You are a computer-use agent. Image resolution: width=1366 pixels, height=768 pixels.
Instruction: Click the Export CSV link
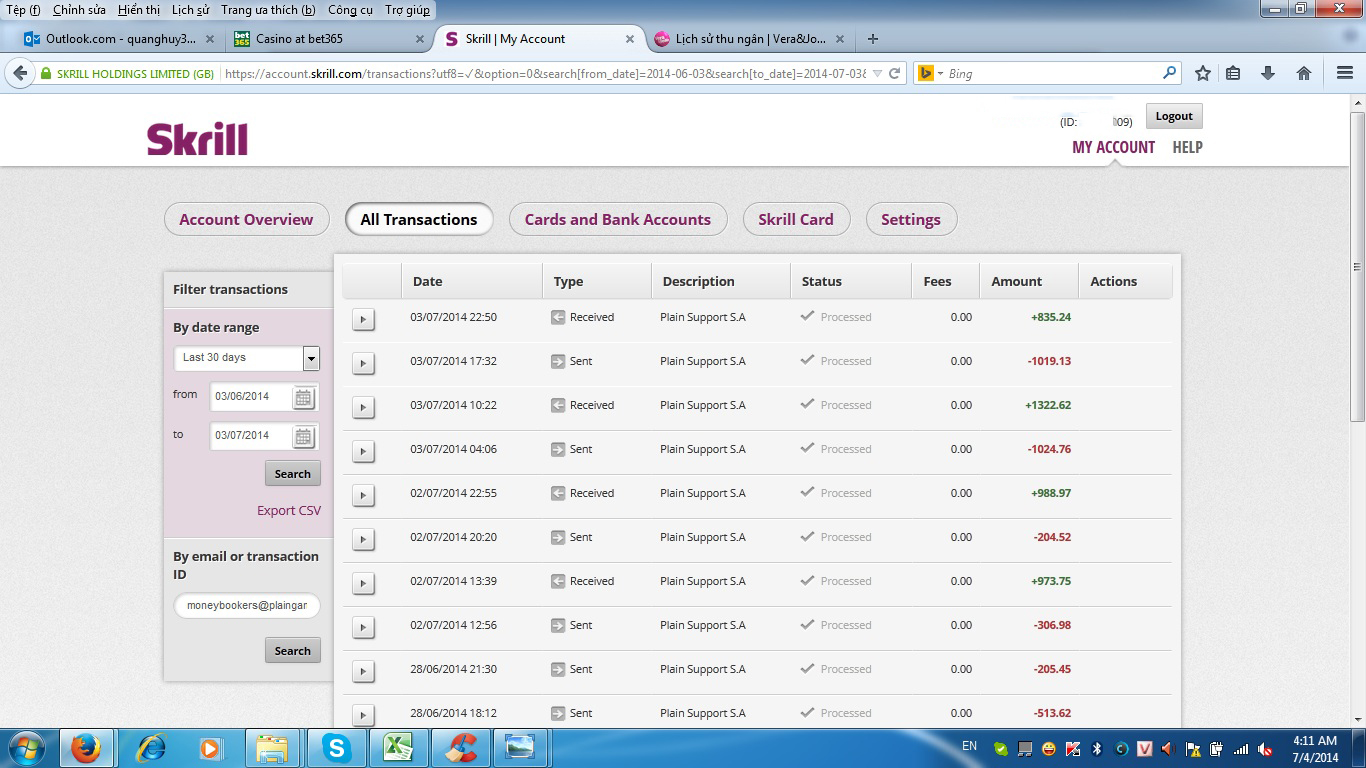[289, 510]
